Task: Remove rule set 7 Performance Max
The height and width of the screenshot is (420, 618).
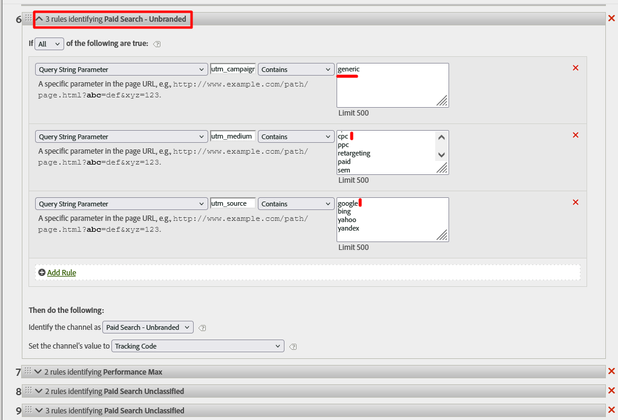Action: pos(611,371)
